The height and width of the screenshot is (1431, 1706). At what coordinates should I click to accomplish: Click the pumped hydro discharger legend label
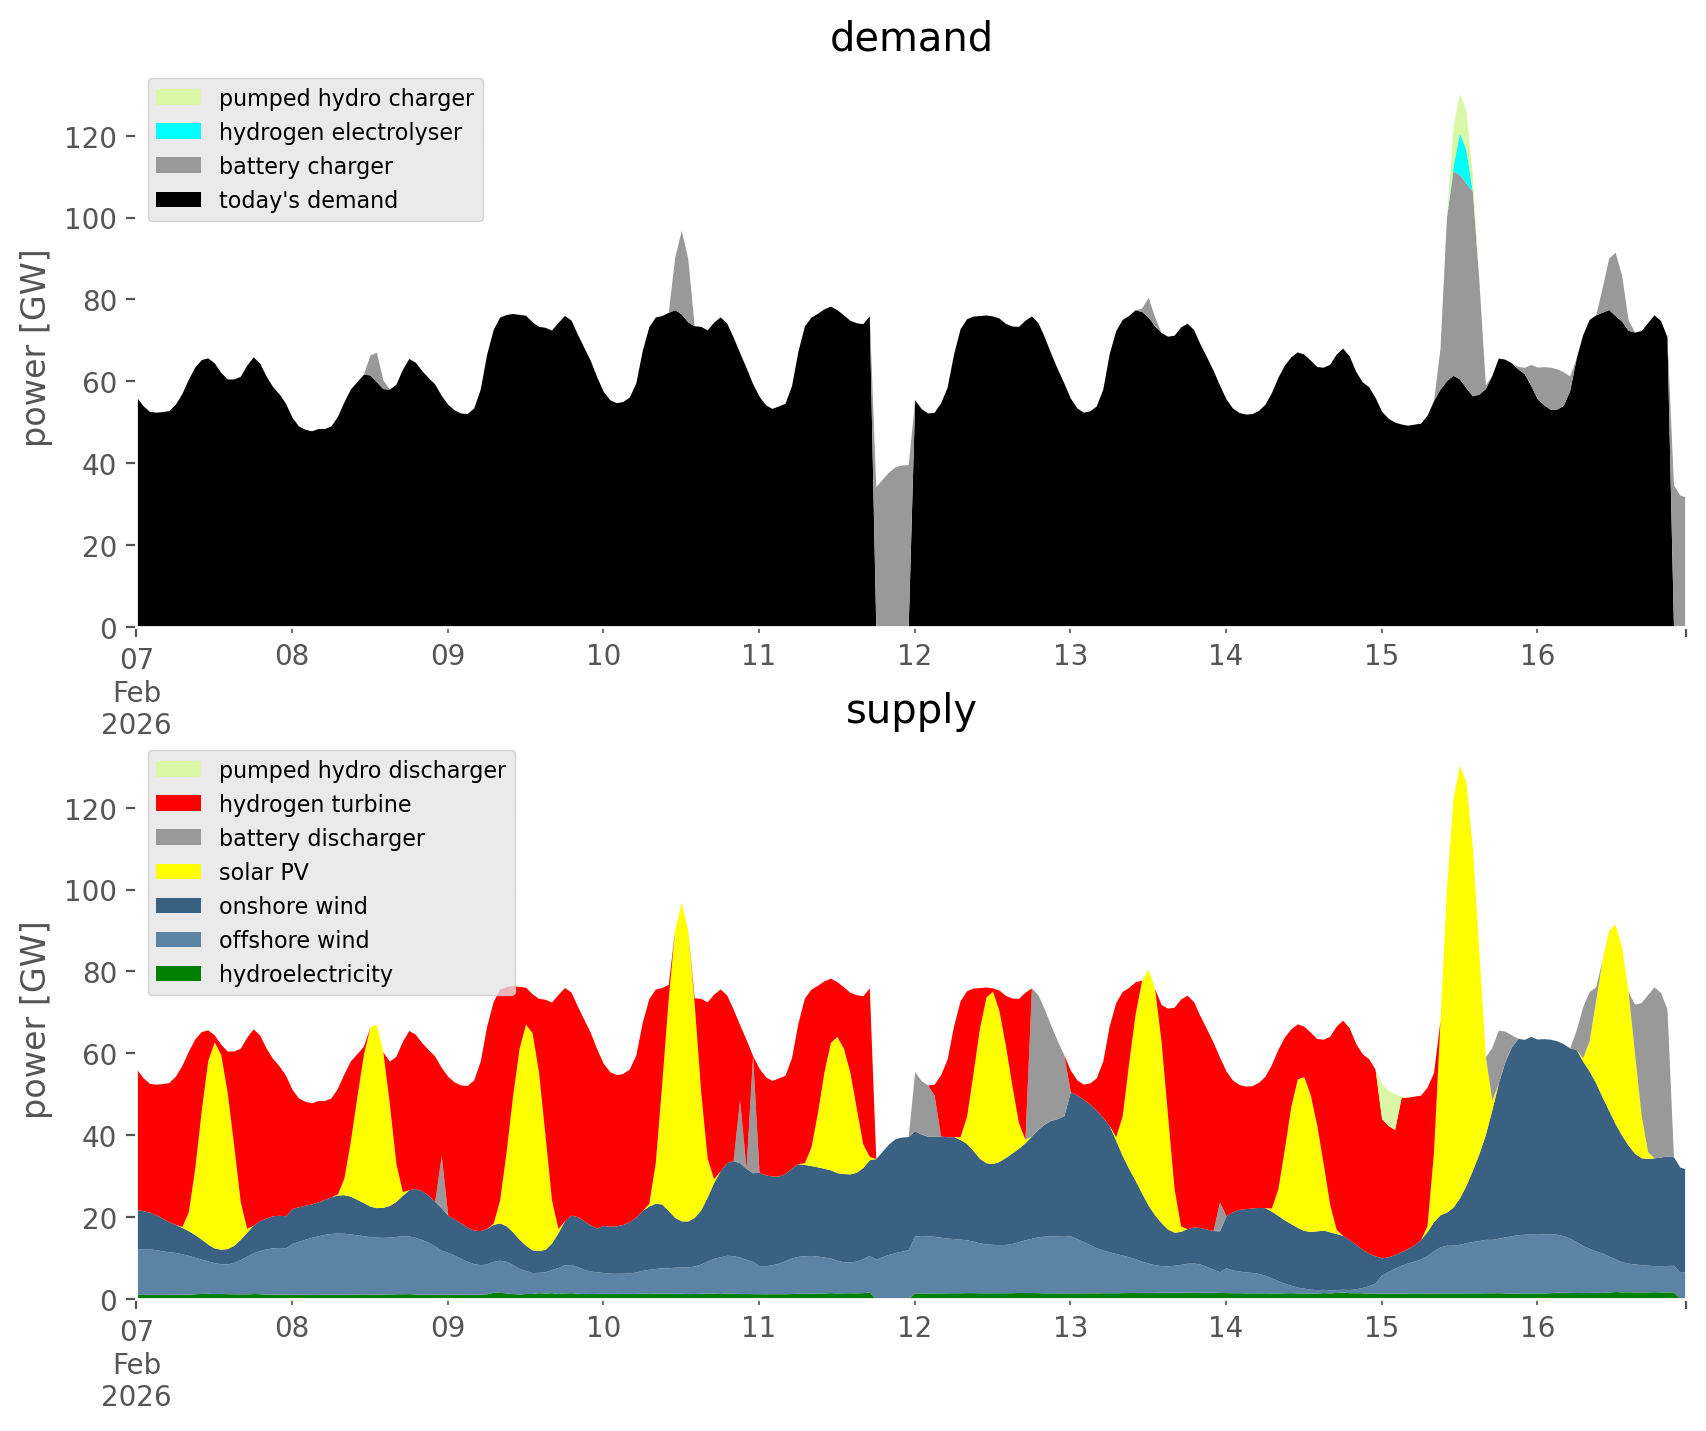pos(362,770)
